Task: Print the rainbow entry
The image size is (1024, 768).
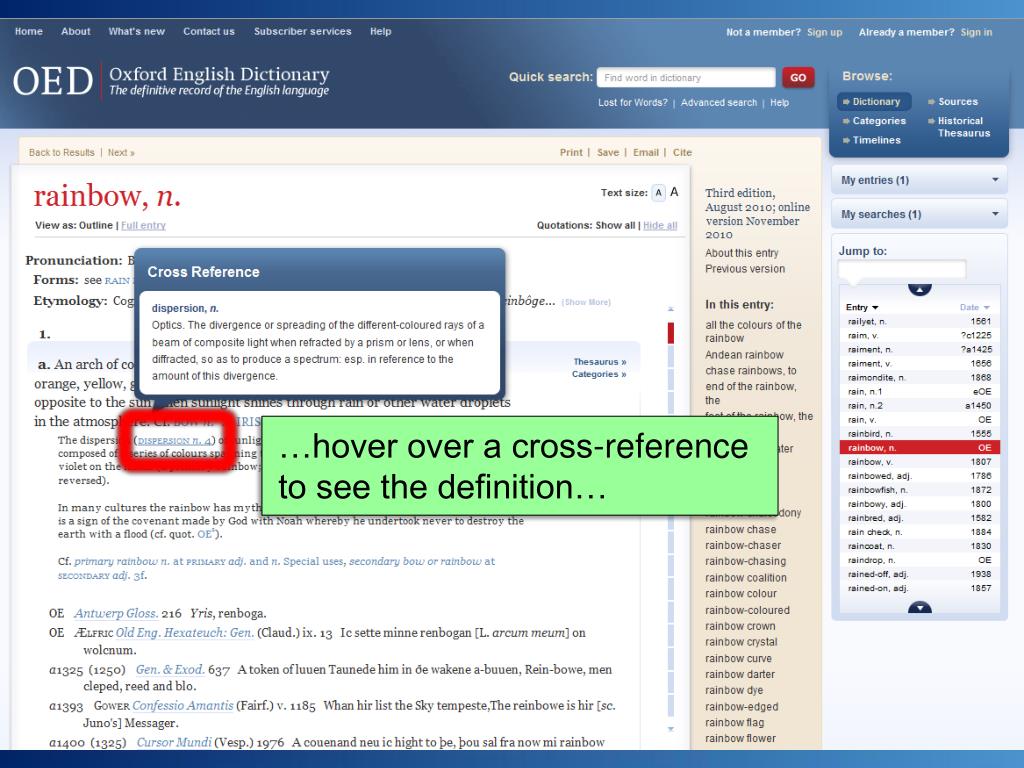Action: (571, 152)
